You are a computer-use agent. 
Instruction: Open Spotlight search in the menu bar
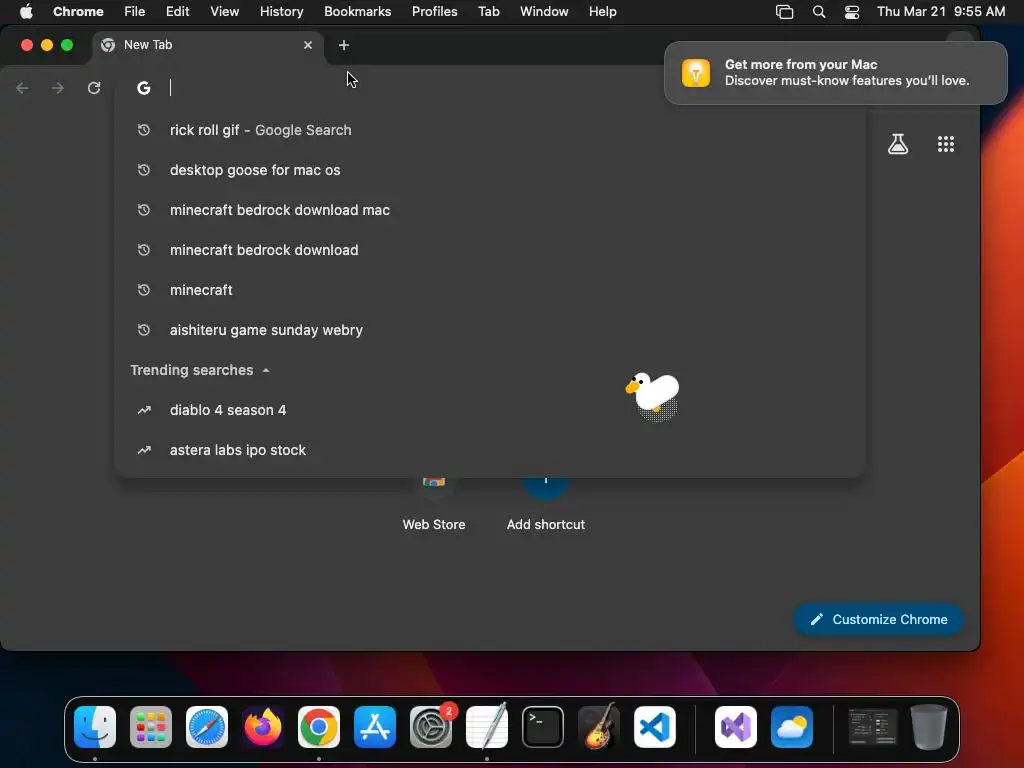(819, 12)
